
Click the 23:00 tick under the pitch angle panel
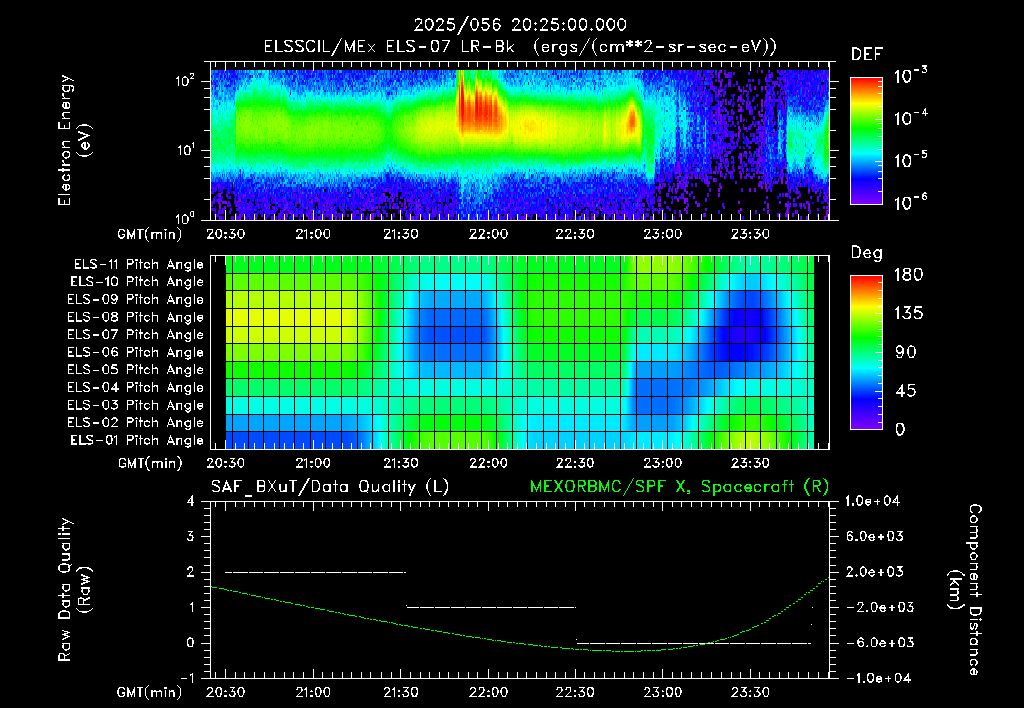(x=663, y=463)
